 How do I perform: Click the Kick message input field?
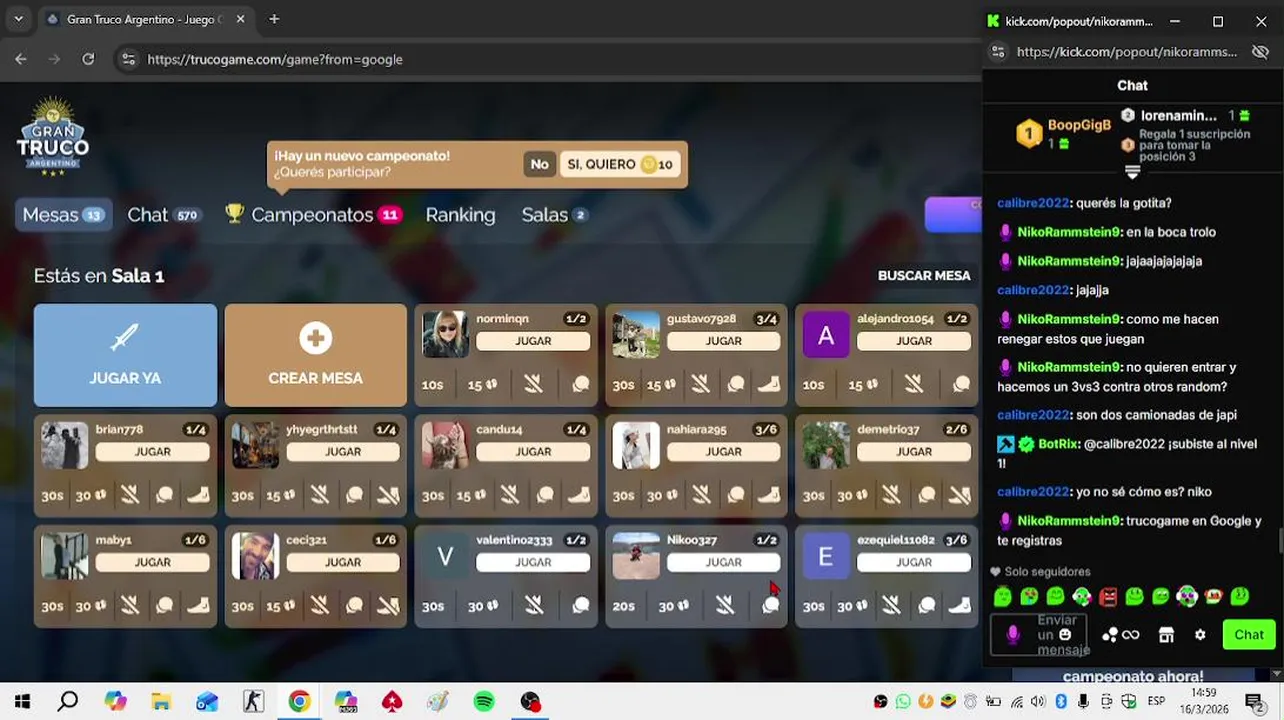point(1039,635)
